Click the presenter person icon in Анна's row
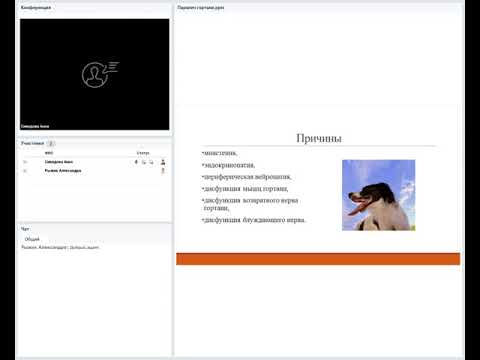 [x=163, y=162]
